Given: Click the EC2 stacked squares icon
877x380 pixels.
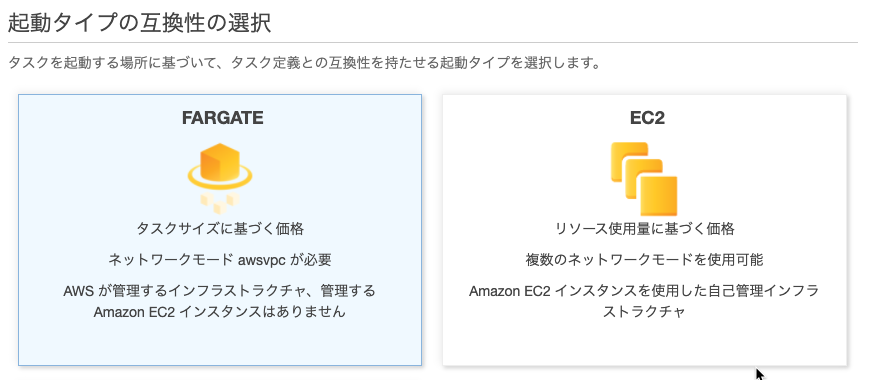Looking at the screenshot, I should 644,179.
